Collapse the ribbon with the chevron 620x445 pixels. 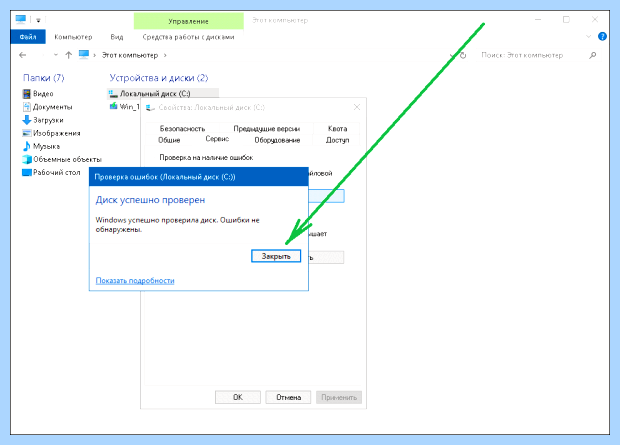click(x=588, y=37)
